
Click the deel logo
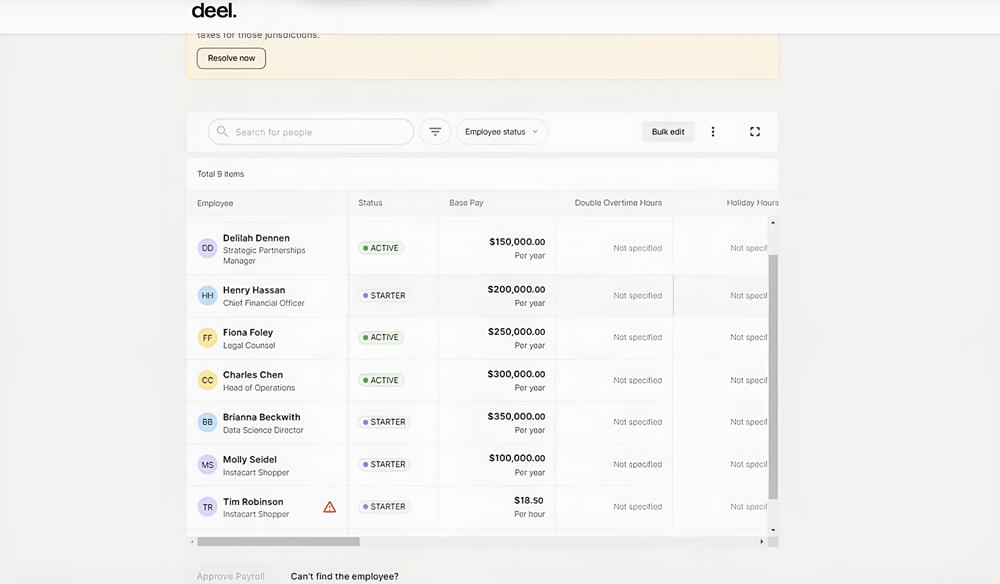214,12
